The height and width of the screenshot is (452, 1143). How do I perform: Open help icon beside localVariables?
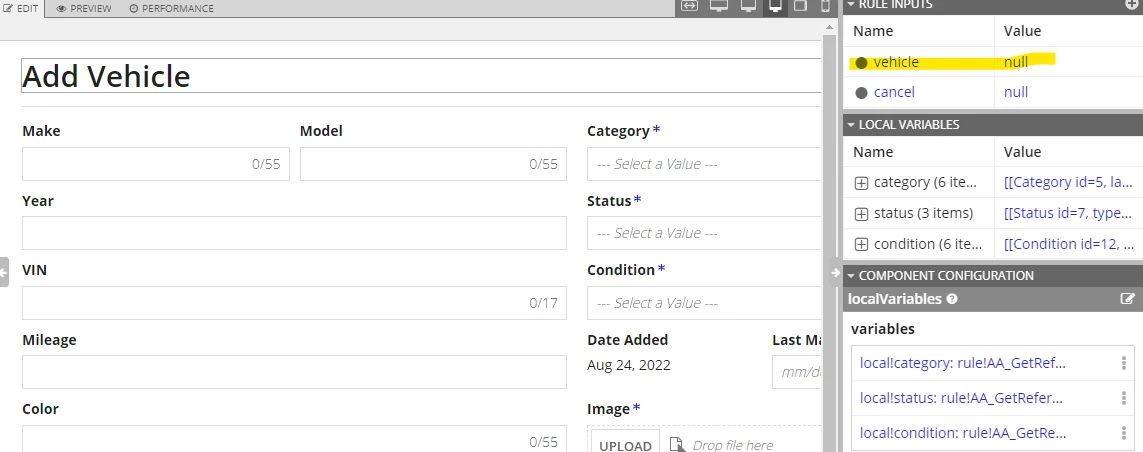tap(952, 299)
